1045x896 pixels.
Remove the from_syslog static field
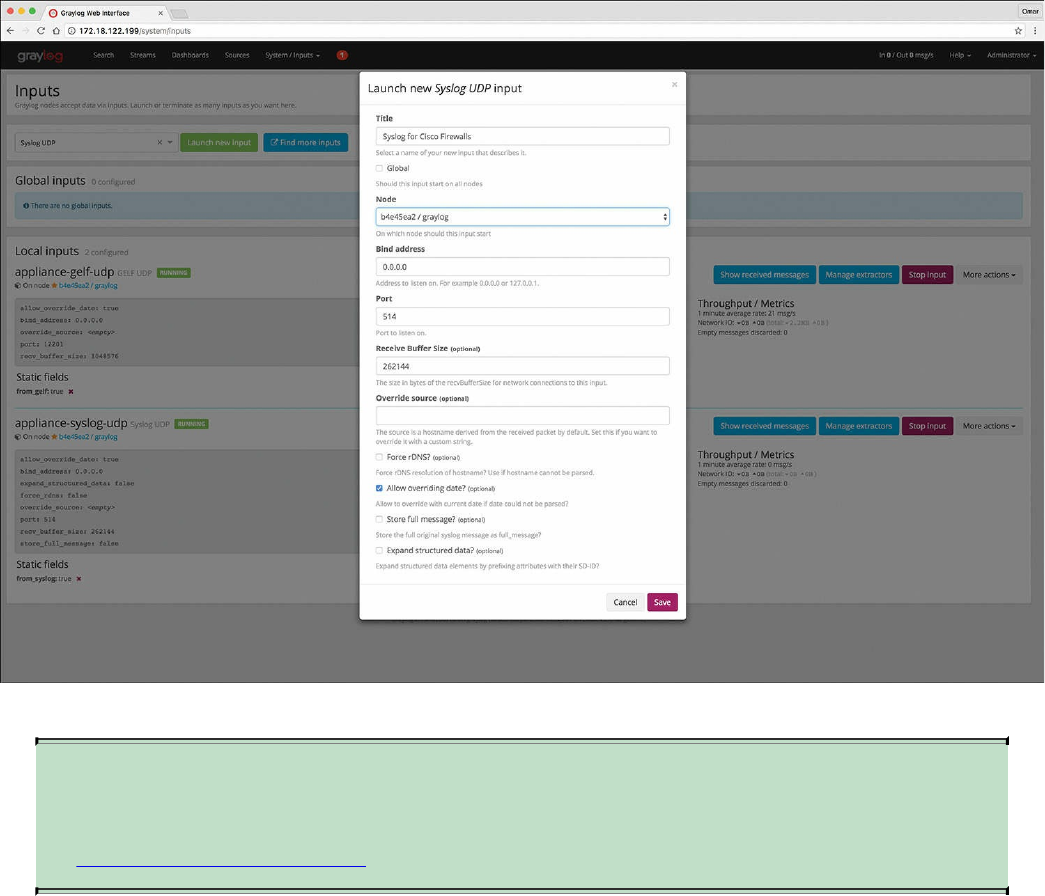pyautogui.click(x=79, y=579)
